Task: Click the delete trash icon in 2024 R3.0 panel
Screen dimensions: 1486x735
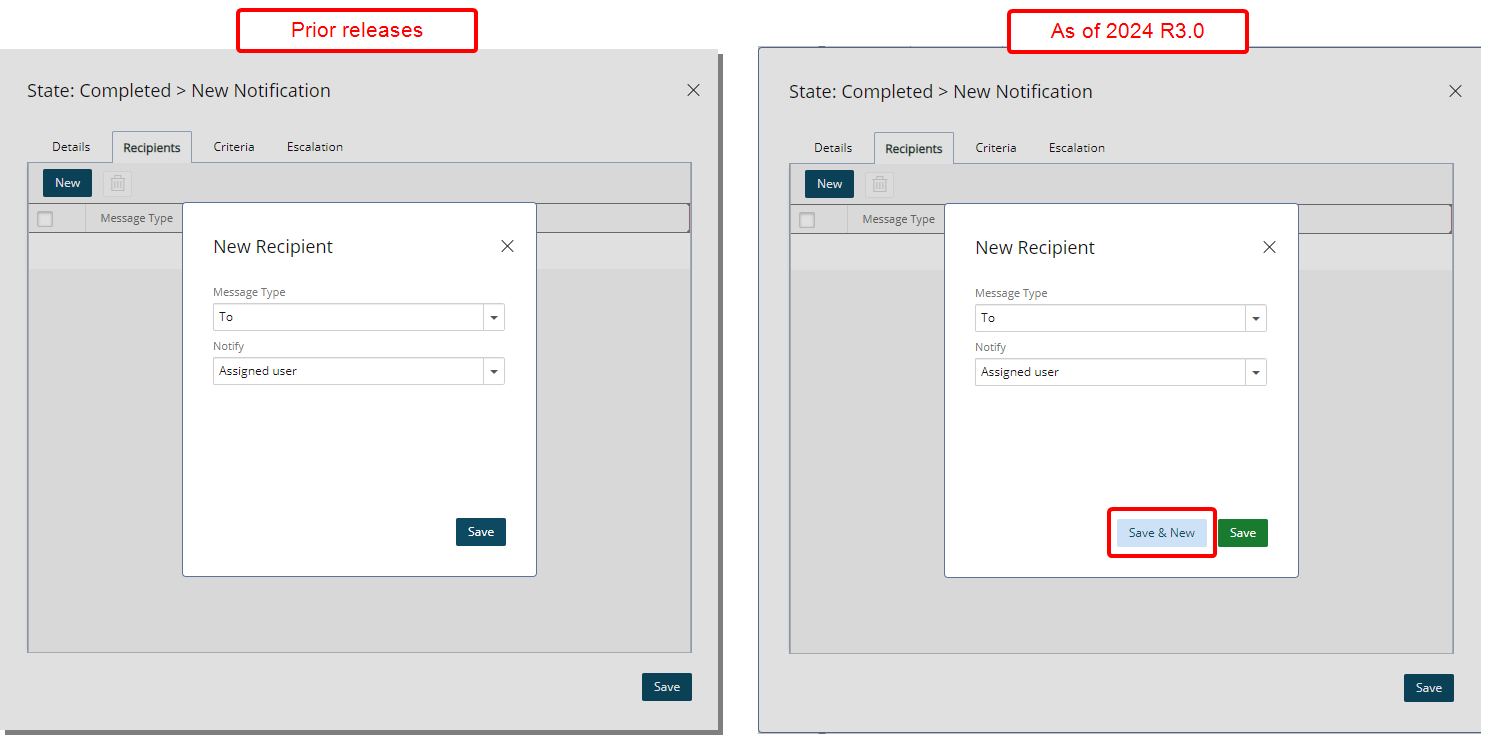Action: point(879,184)
